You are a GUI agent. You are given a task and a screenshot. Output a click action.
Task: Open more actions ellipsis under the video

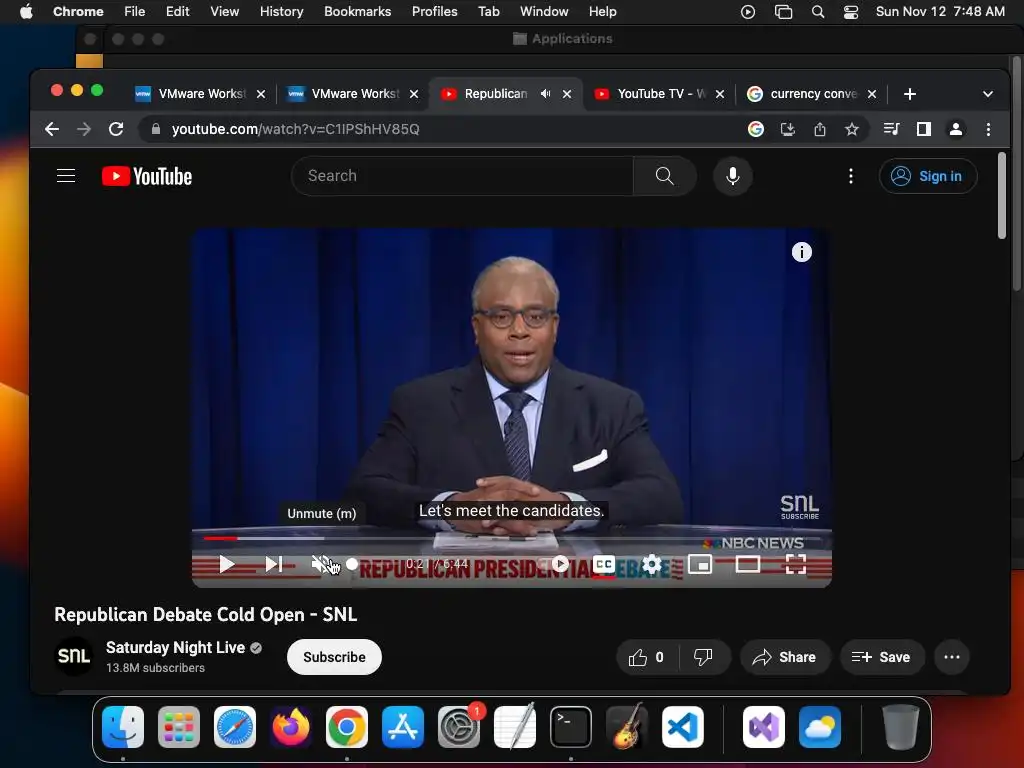[x=952, y=657]
